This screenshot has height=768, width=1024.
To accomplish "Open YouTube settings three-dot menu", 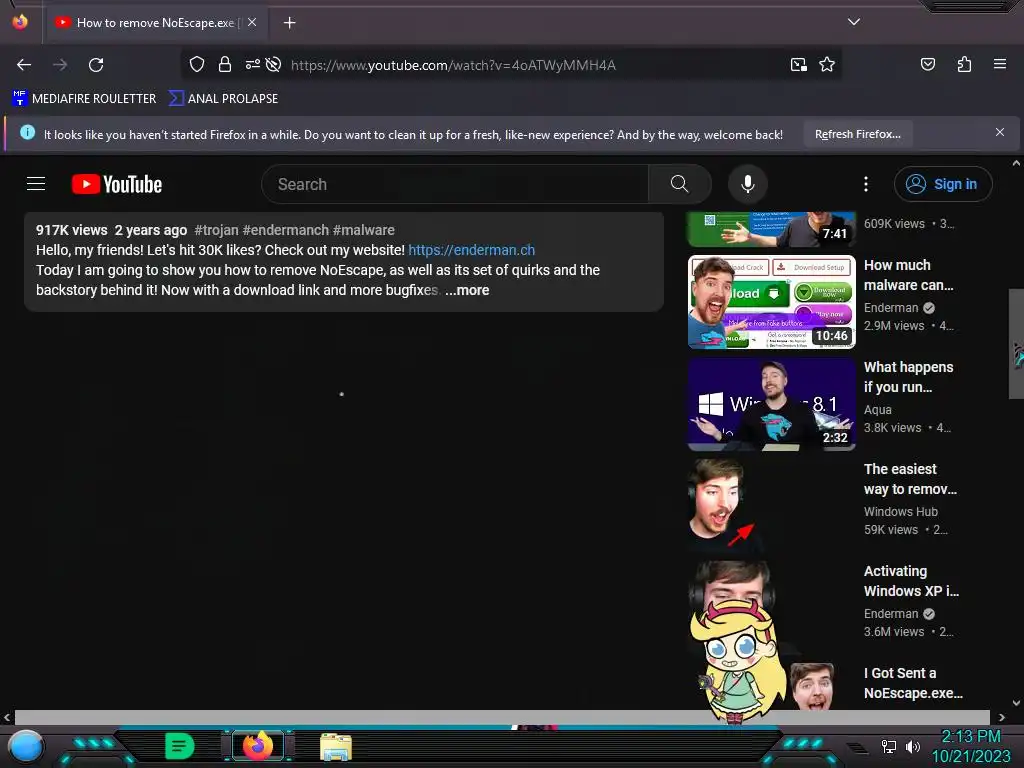I will (x=866, y=184).
